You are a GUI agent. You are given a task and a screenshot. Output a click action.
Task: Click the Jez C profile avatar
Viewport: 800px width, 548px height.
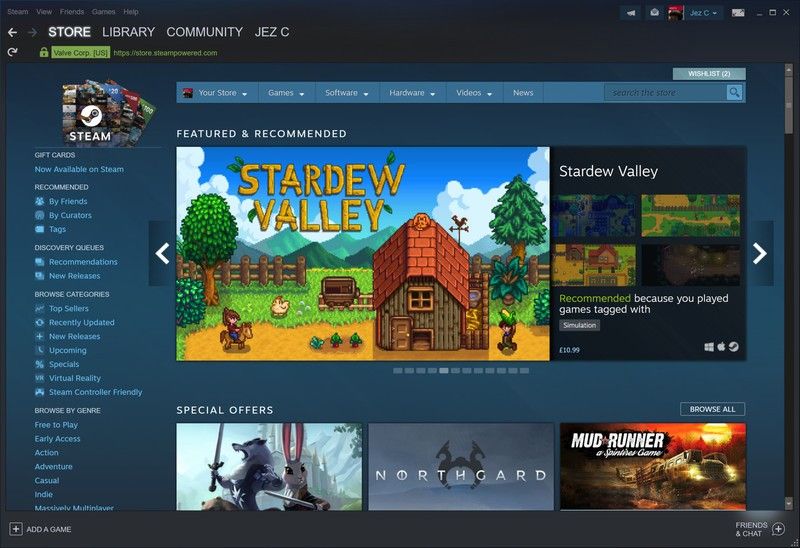[676, 13]
